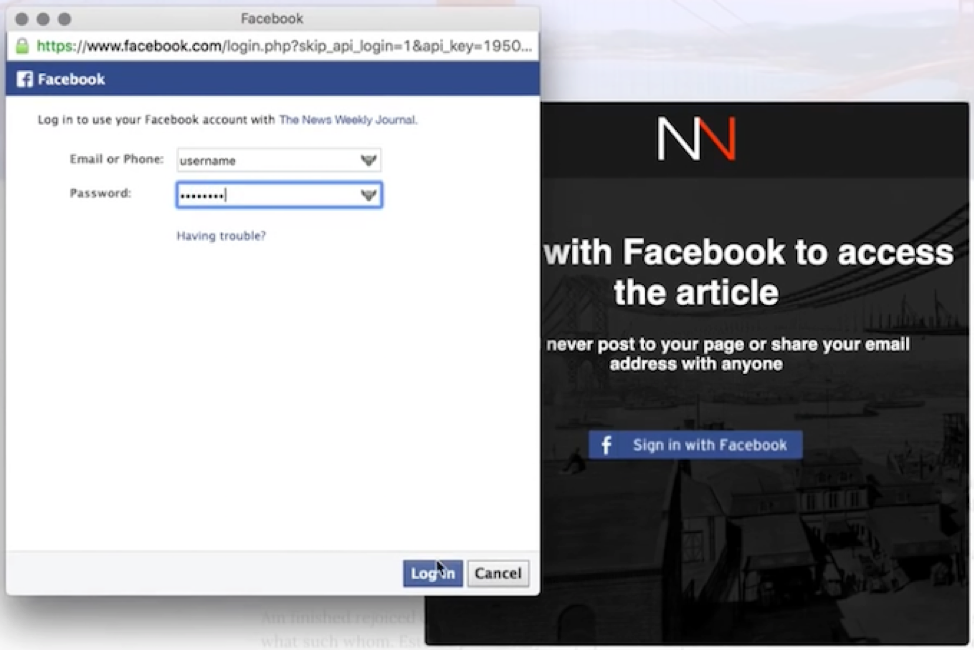Focus the Email or Phone input field
Image resolution: width=974 pixels, height=650 pixels.
point(265,160)
